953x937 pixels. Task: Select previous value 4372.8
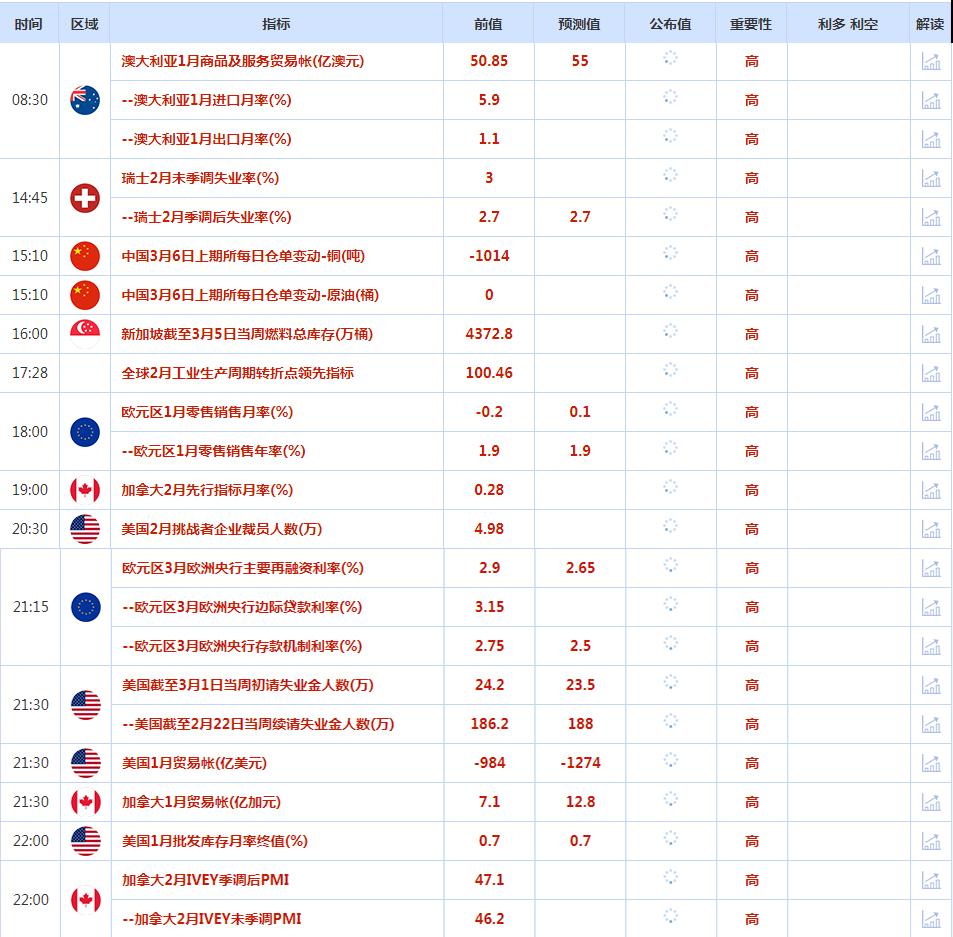point(489,334)
